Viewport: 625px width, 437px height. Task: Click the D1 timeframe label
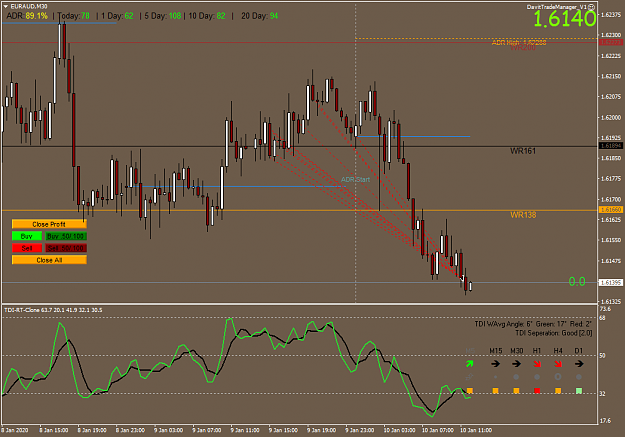pyautogui.click(x=579, y=351)
